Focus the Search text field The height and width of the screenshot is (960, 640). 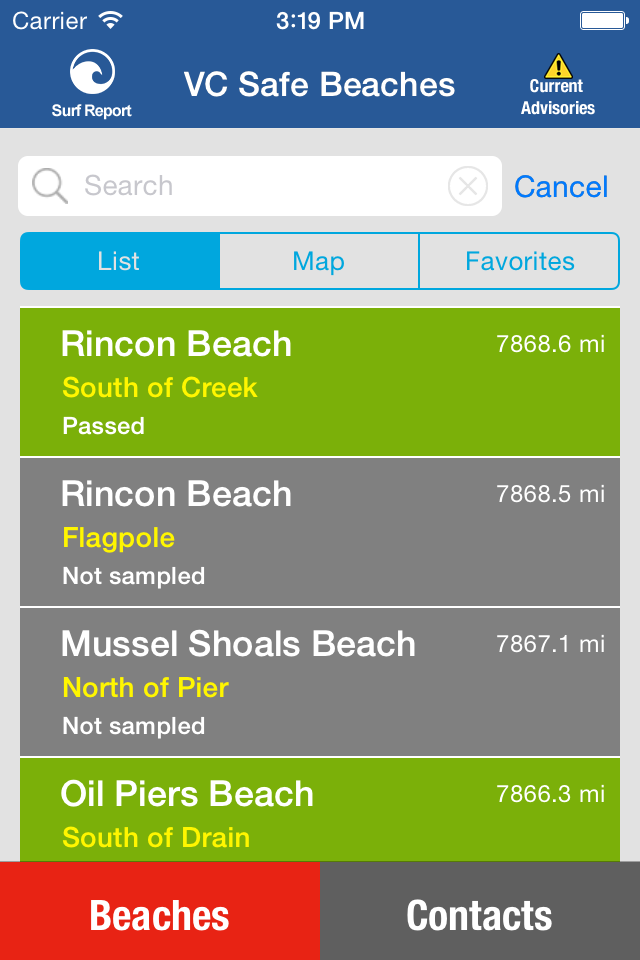click(x=260, y=186)
